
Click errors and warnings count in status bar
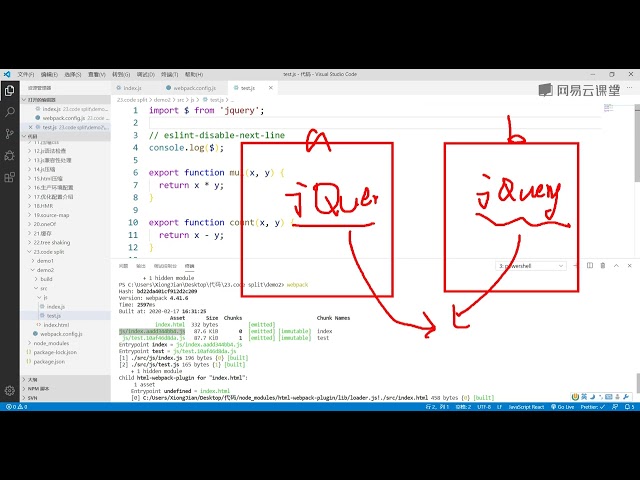click(17, 407)
